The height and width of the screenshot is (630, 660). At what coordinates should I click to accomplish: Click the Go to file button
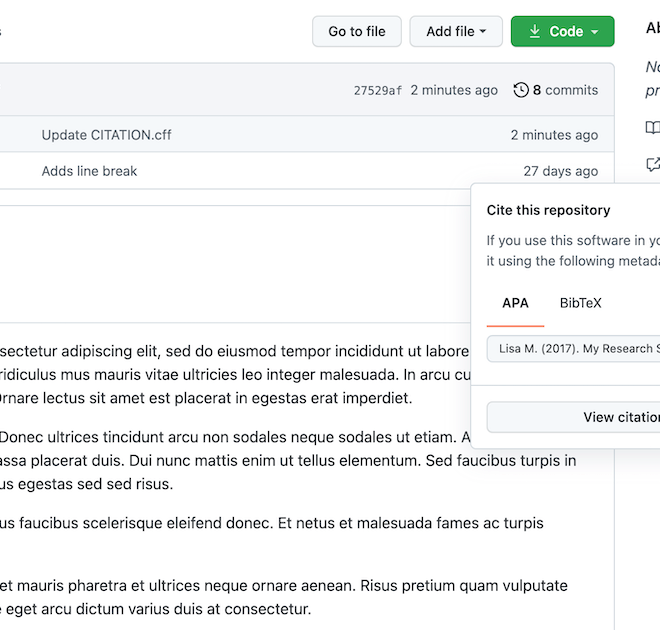[357, 32]
